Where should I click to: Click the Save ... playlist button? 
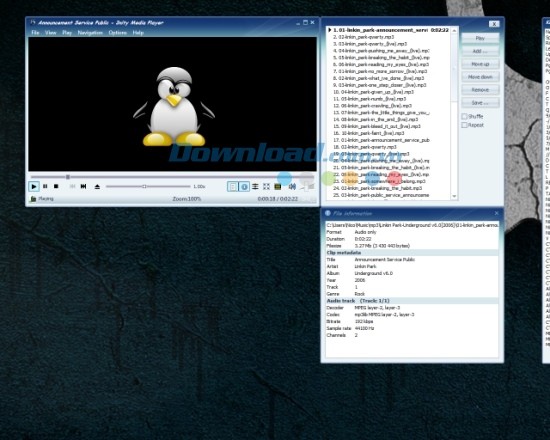click(x=480, y=103)
